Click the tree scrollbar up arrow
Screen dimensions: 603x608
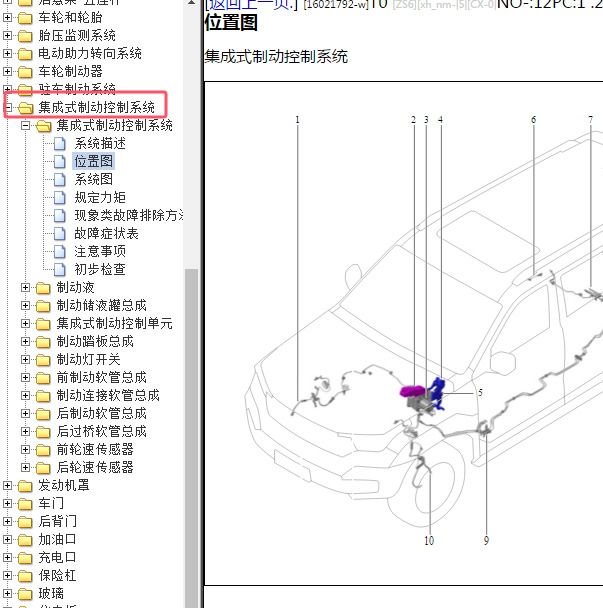point(192,3)
